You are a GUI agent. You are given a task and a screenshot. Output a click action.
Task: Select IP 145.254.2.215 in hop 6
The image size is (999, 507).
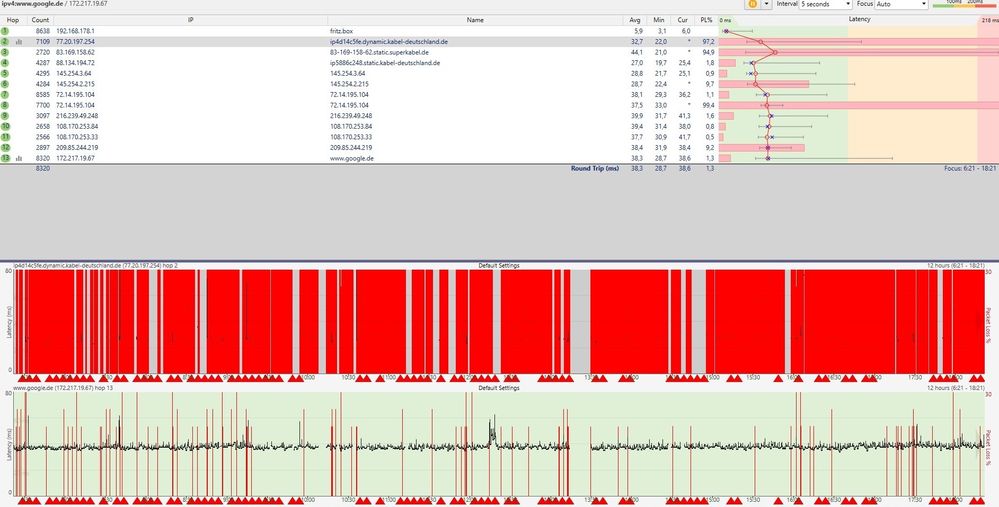(x=75, y=84)
